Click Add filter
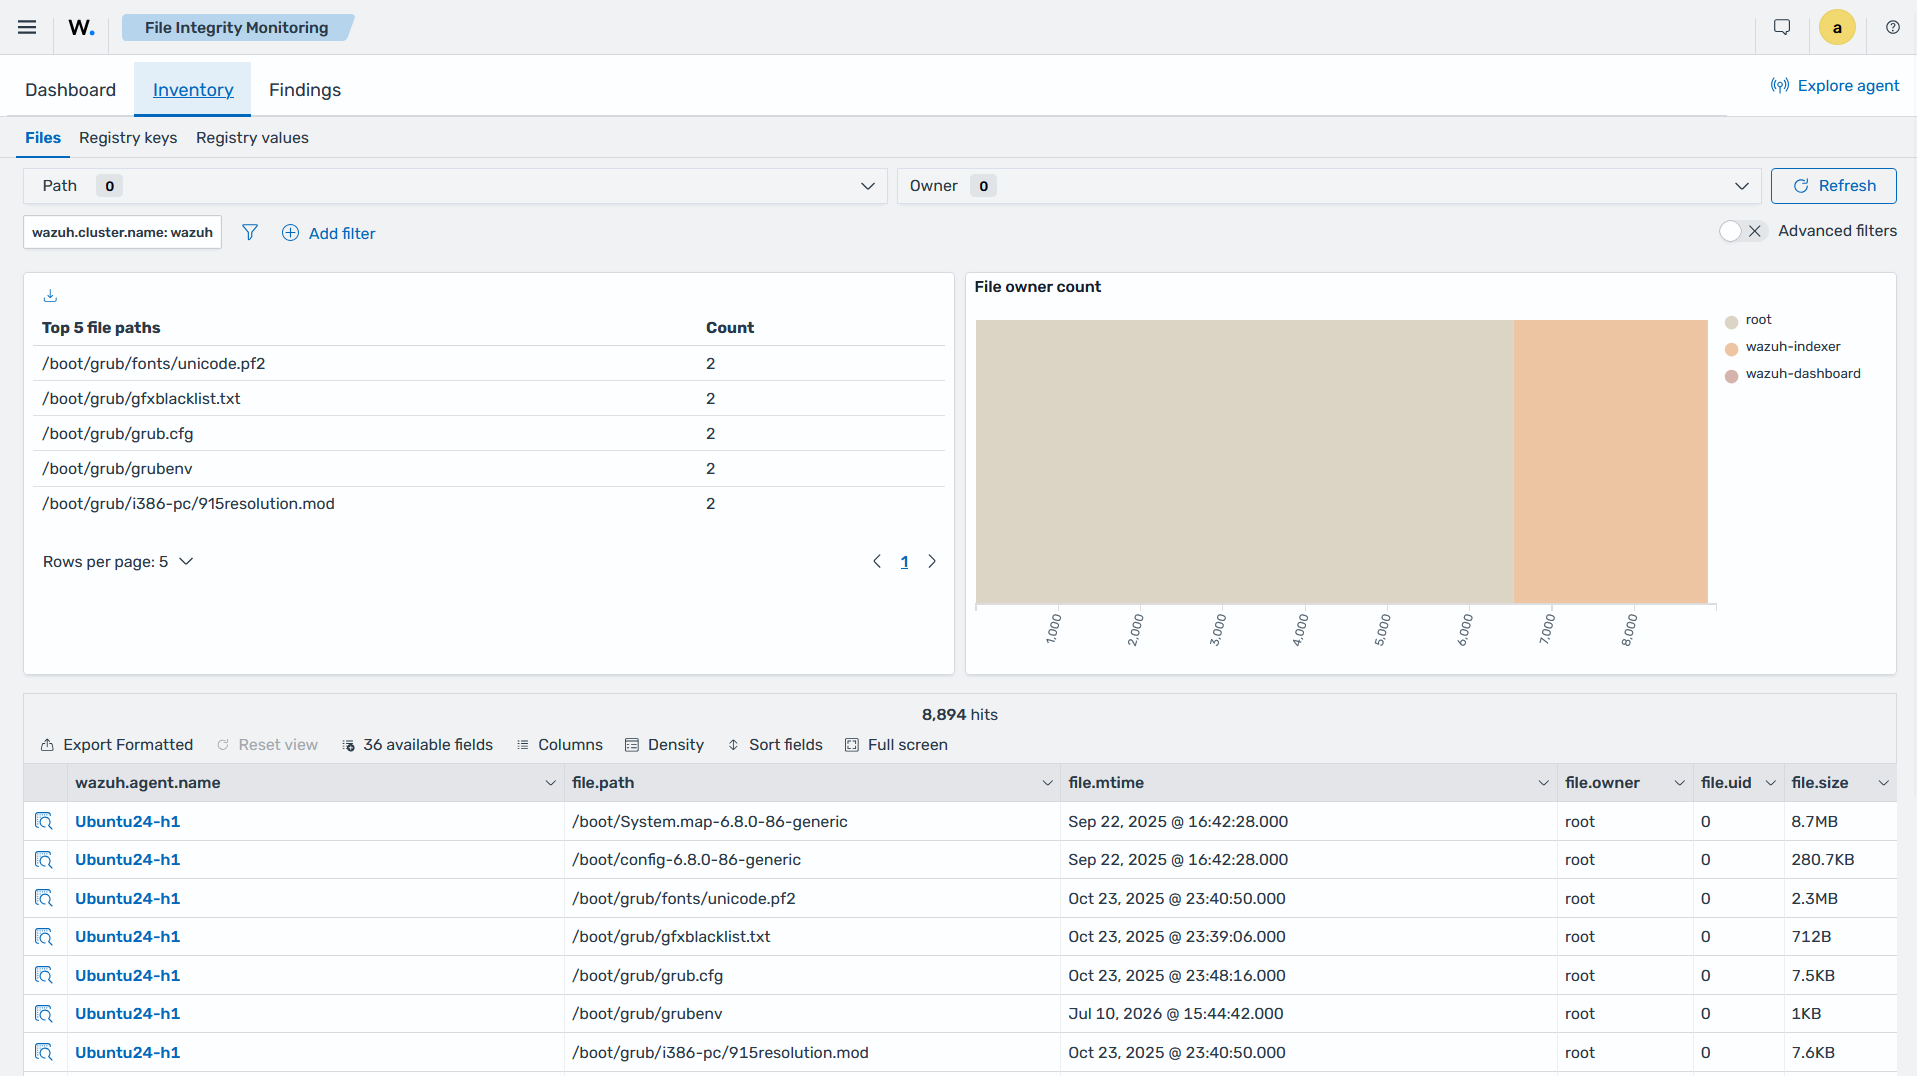The image size is (1917, 1076). 329,233
